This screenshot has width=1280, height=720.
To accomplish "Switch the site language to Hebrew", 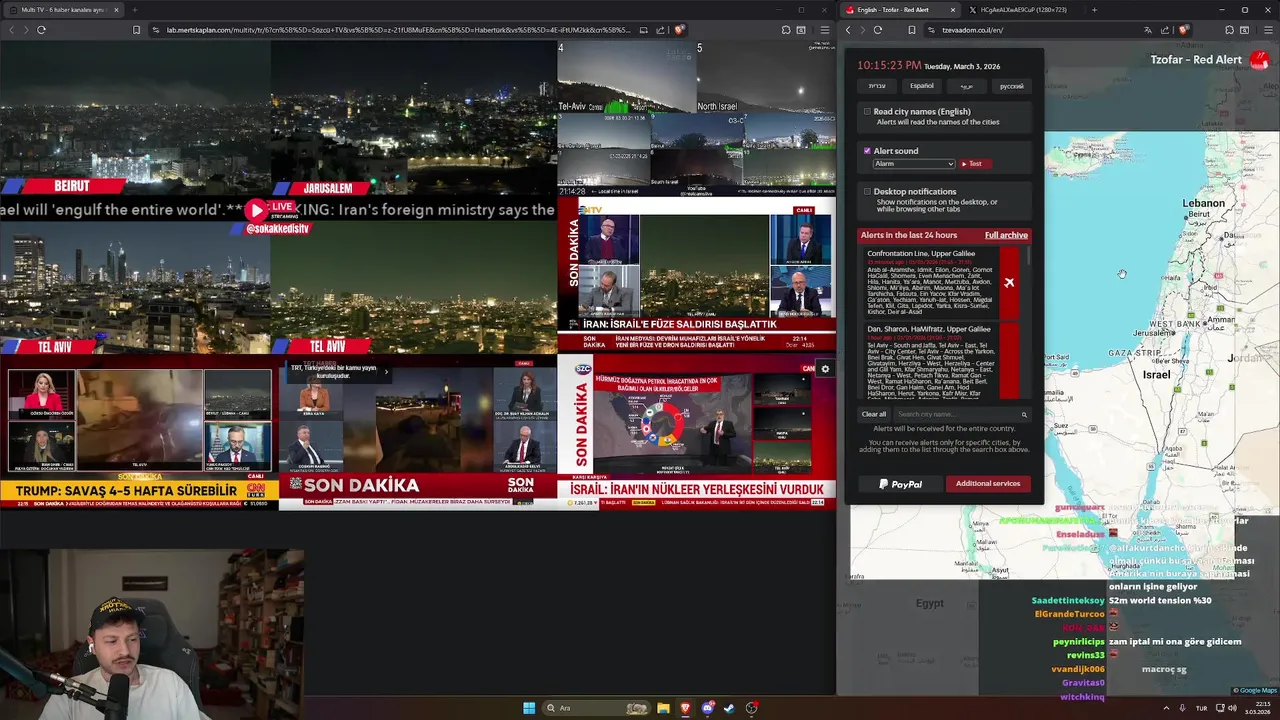I will coord(877,86).
